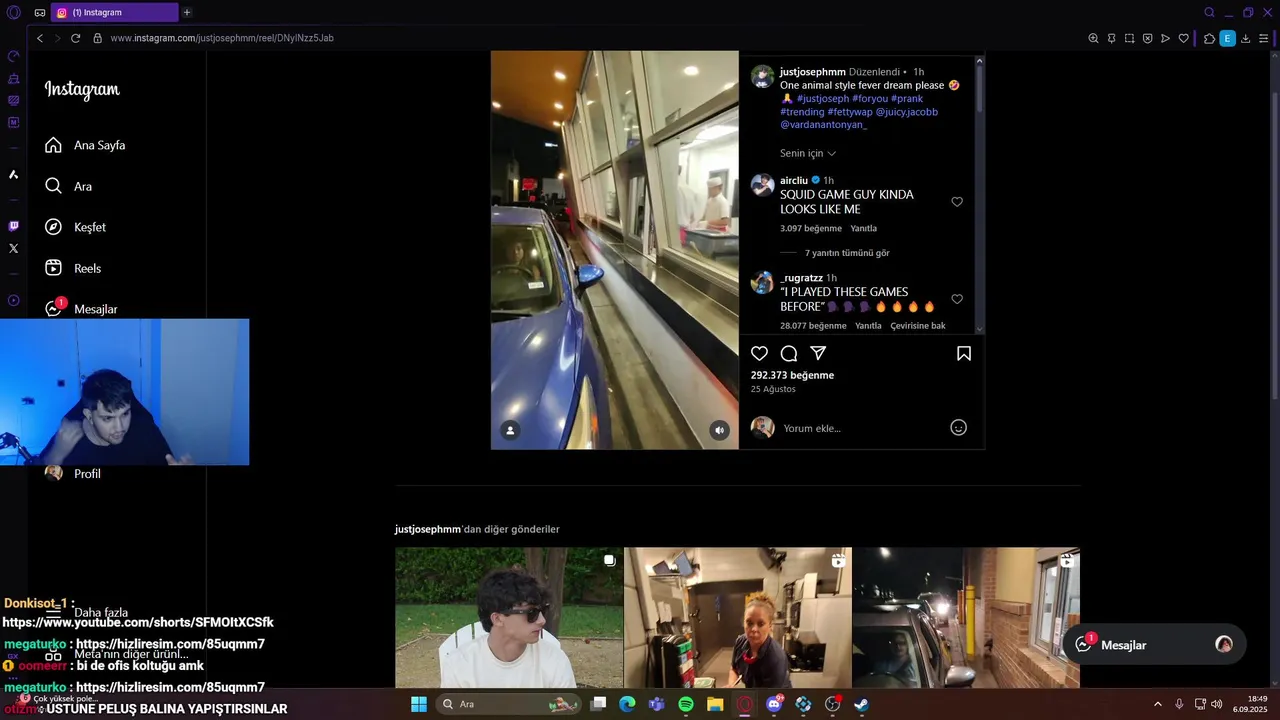Open Spotify from the taskbar
1280x720 pixels.
click(686, 704)
